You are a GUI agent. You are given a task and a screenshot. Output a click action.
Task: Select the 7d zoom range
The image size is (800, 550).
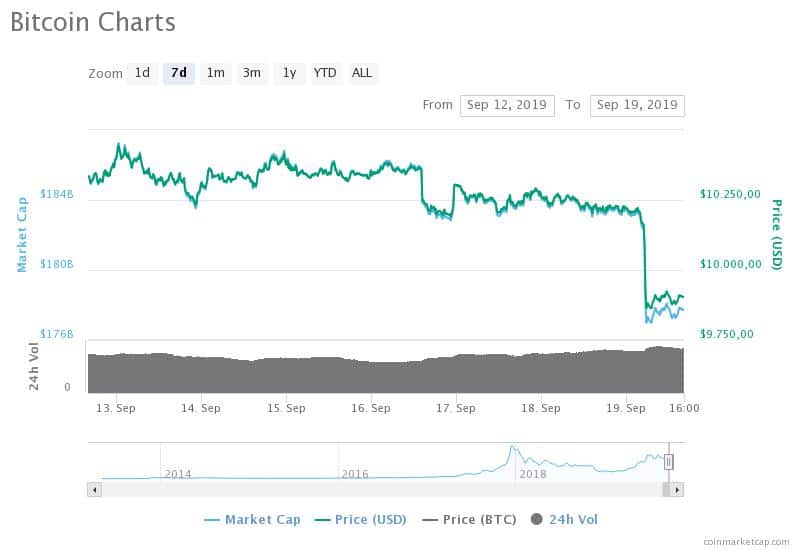pyautogui.click(x=179, y=73)
